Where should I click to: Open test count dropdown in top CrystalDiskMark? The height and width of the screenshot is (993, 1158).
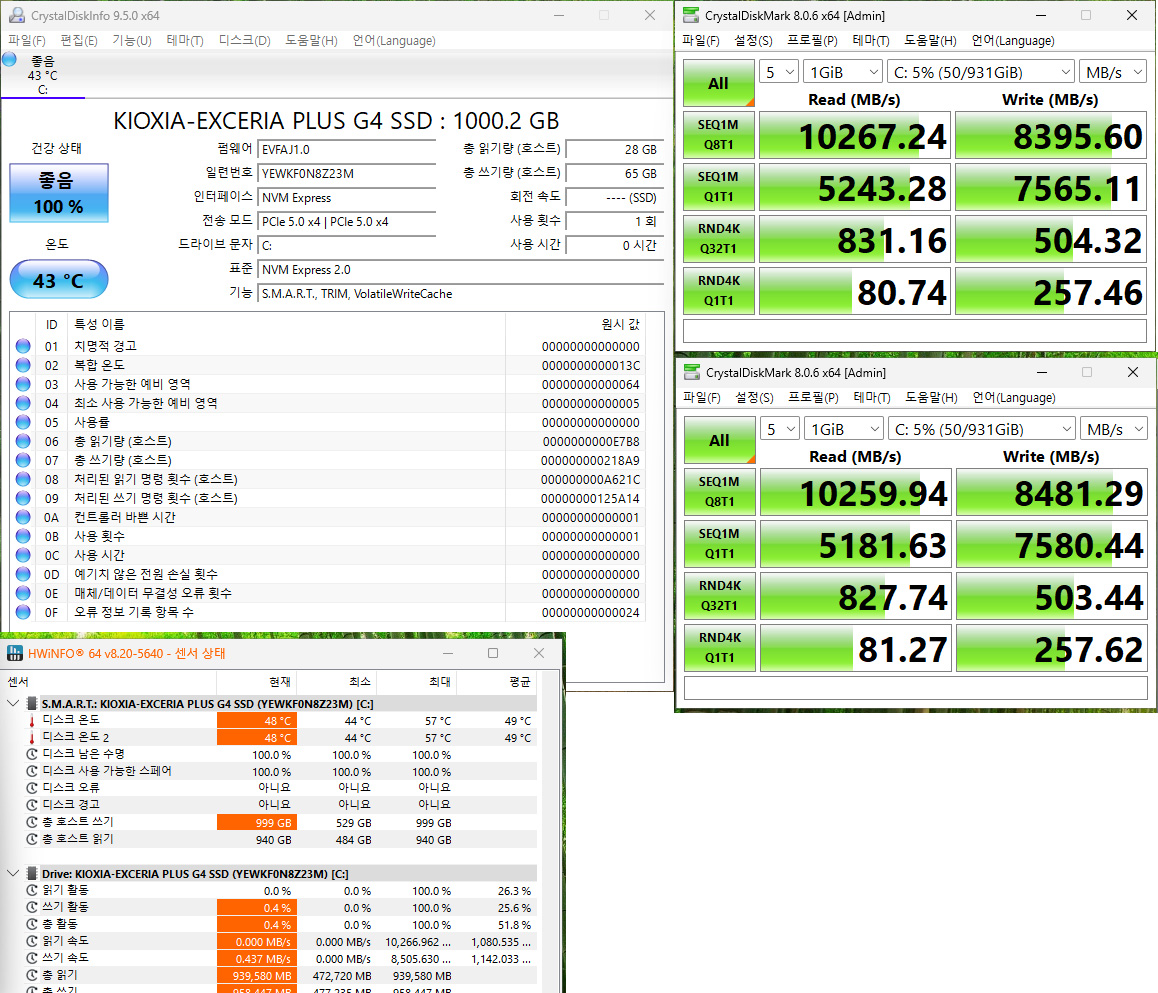pyautogui.click(x=779, y=72)
